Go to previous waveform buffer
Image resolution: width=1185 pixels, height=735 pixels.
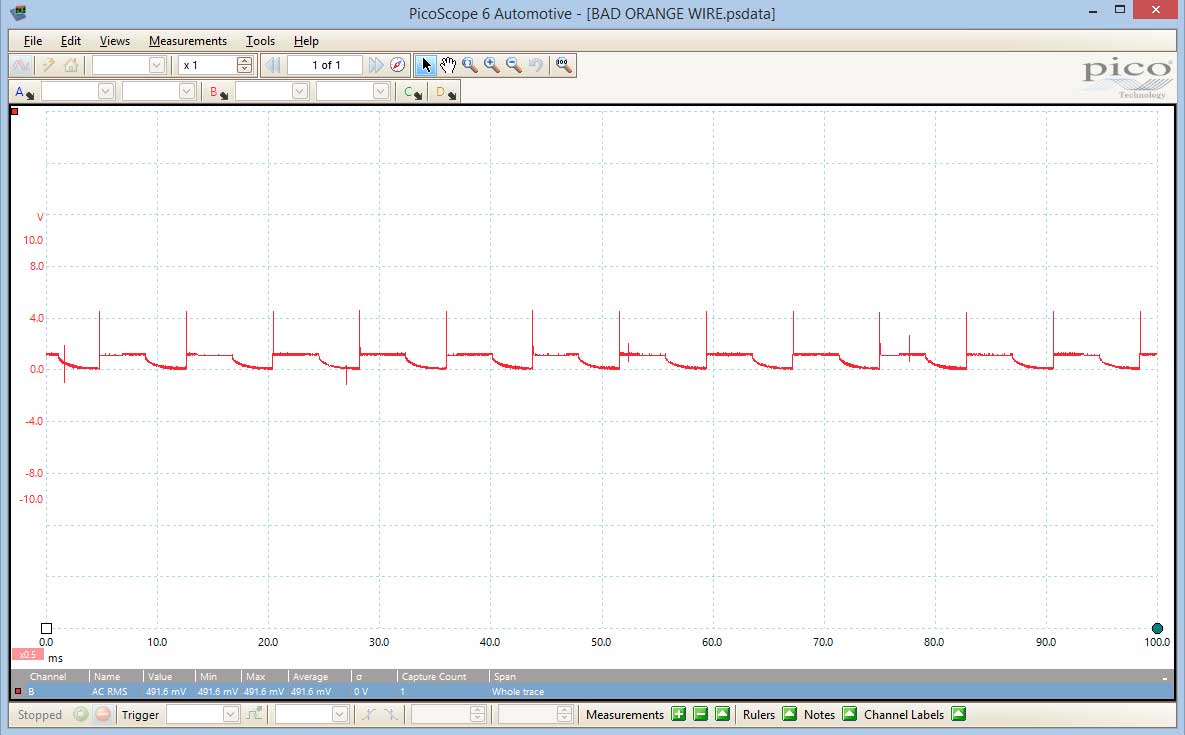[273, 65]
